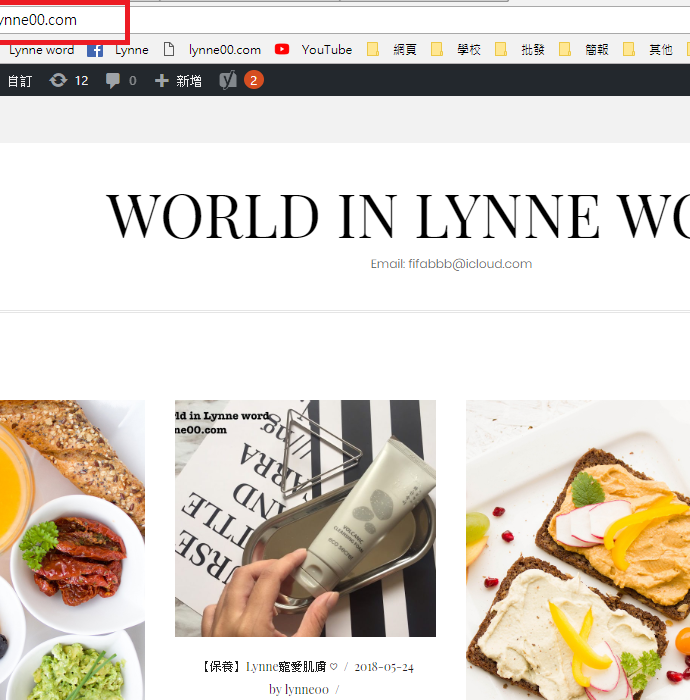Expand the 其他 bookmarks folder

[x=648, y=50]
